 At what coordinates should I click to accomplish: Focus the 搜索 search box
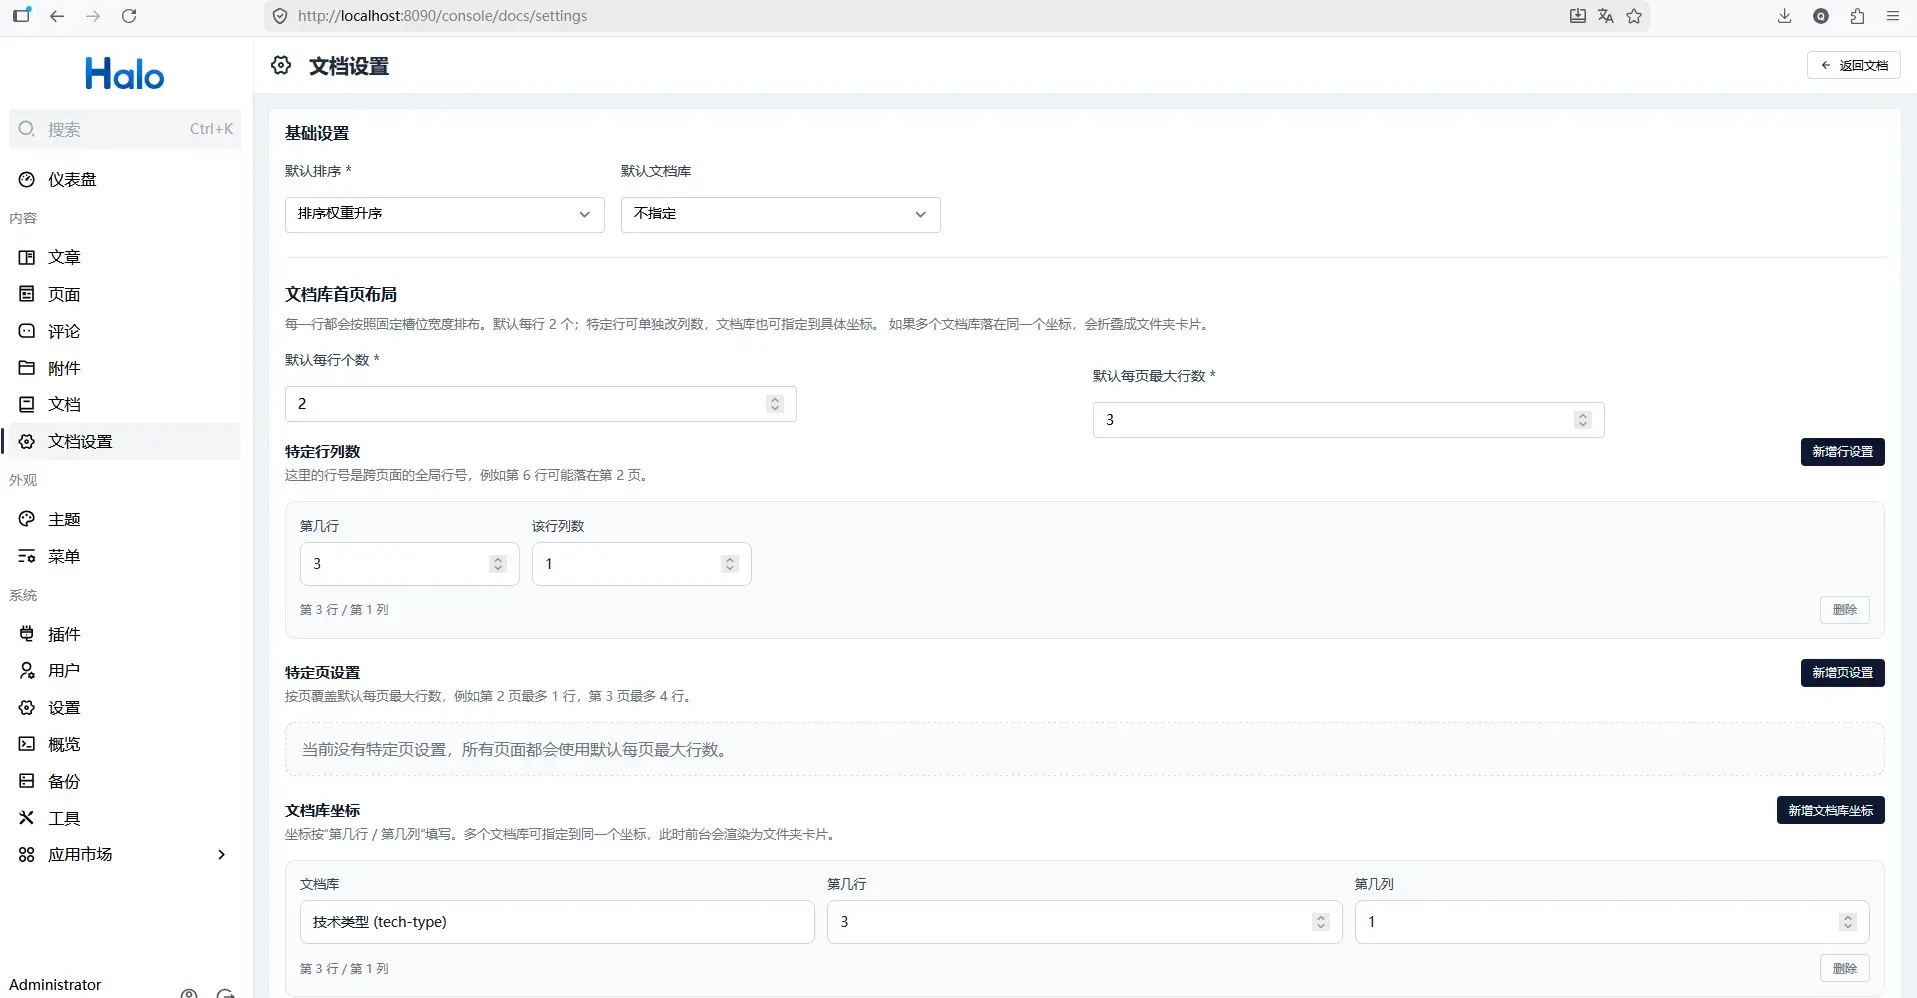pyautogui.click(x=125, y=129)
